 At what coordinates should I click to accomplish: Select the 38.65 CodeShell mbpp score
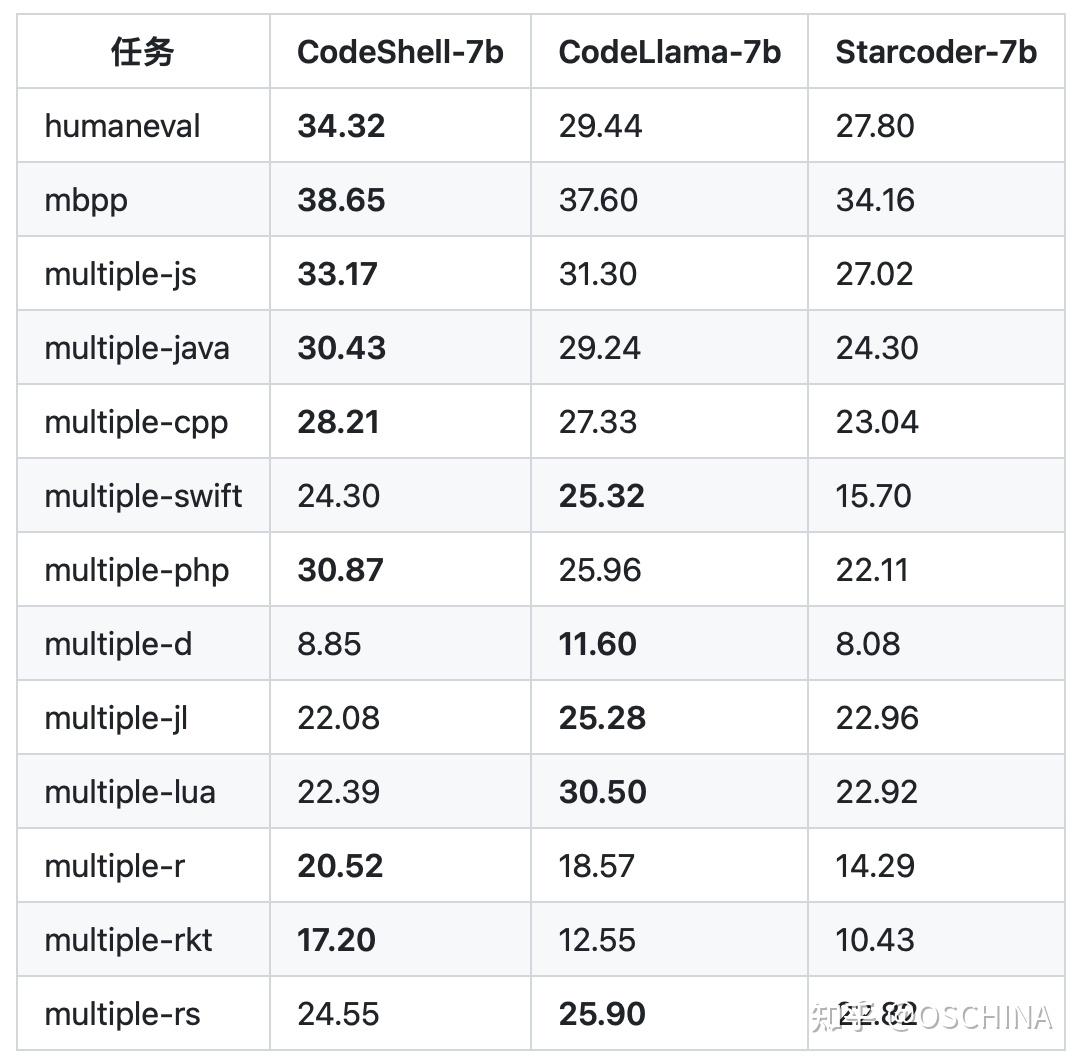341,200
